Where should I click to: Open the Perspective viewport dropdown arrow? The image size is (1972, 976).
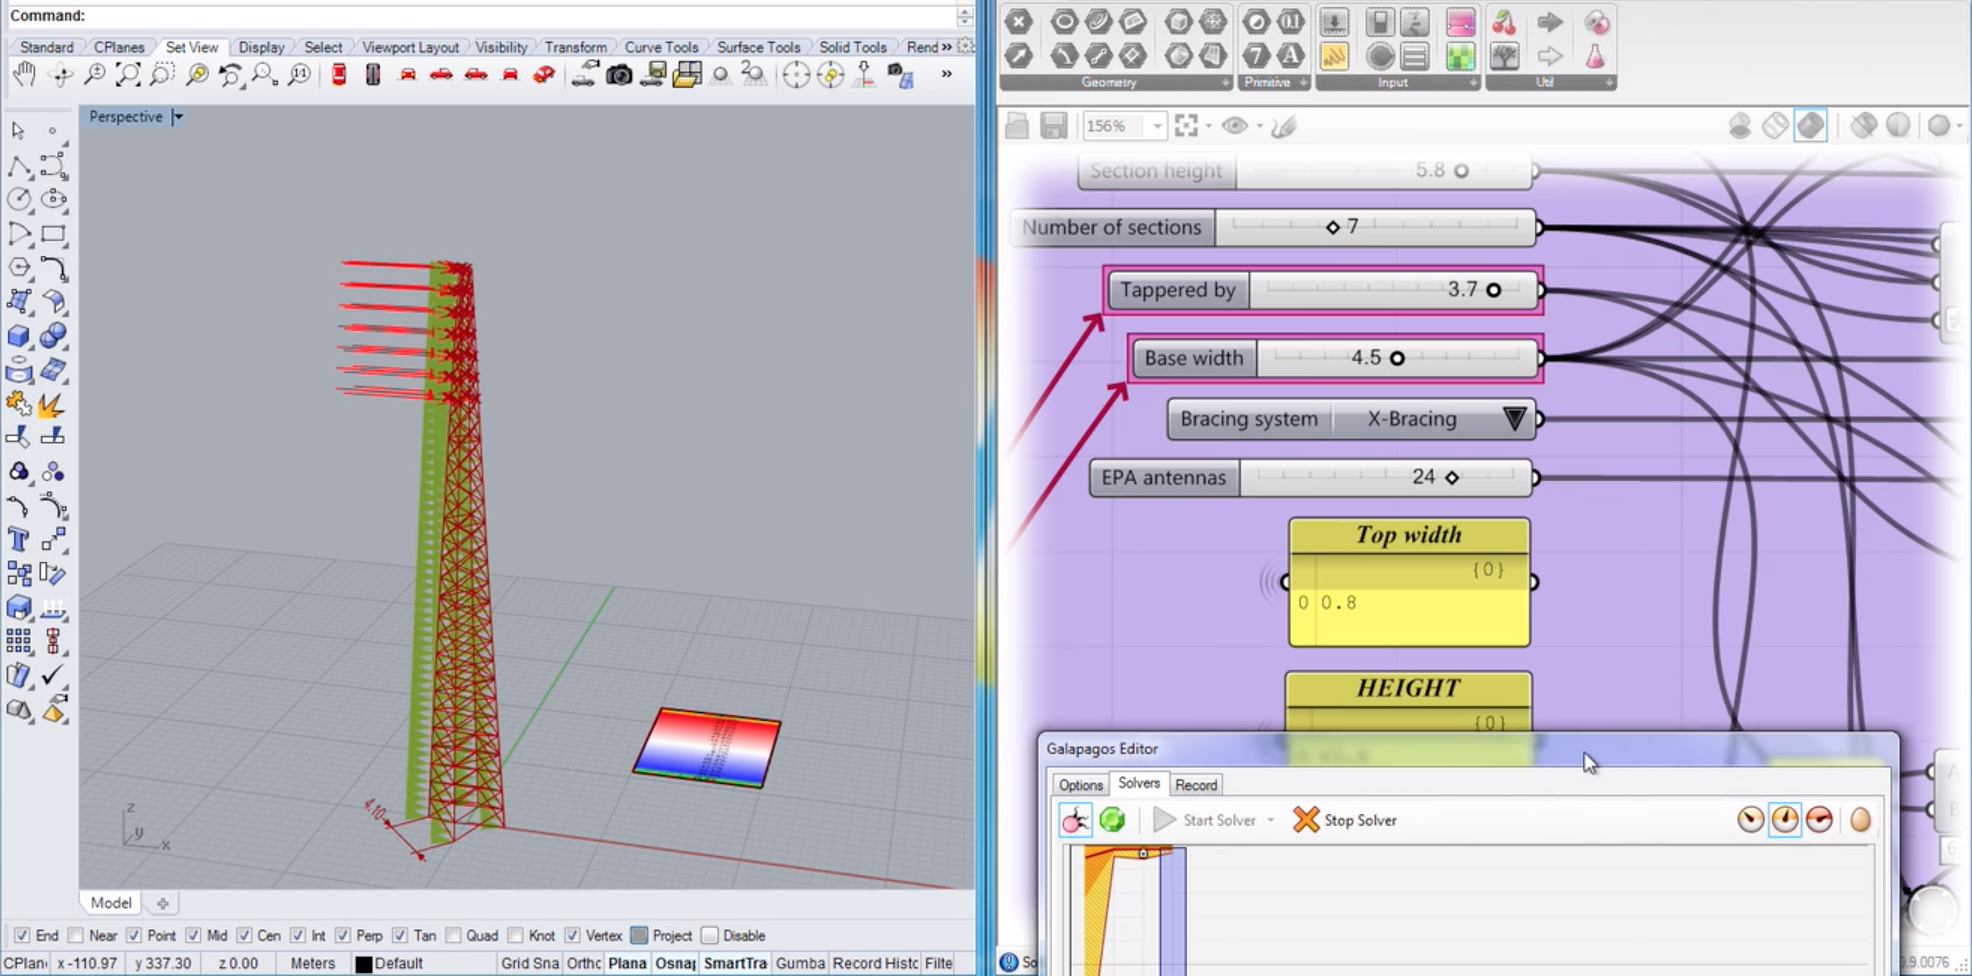[x=178, y=117]
